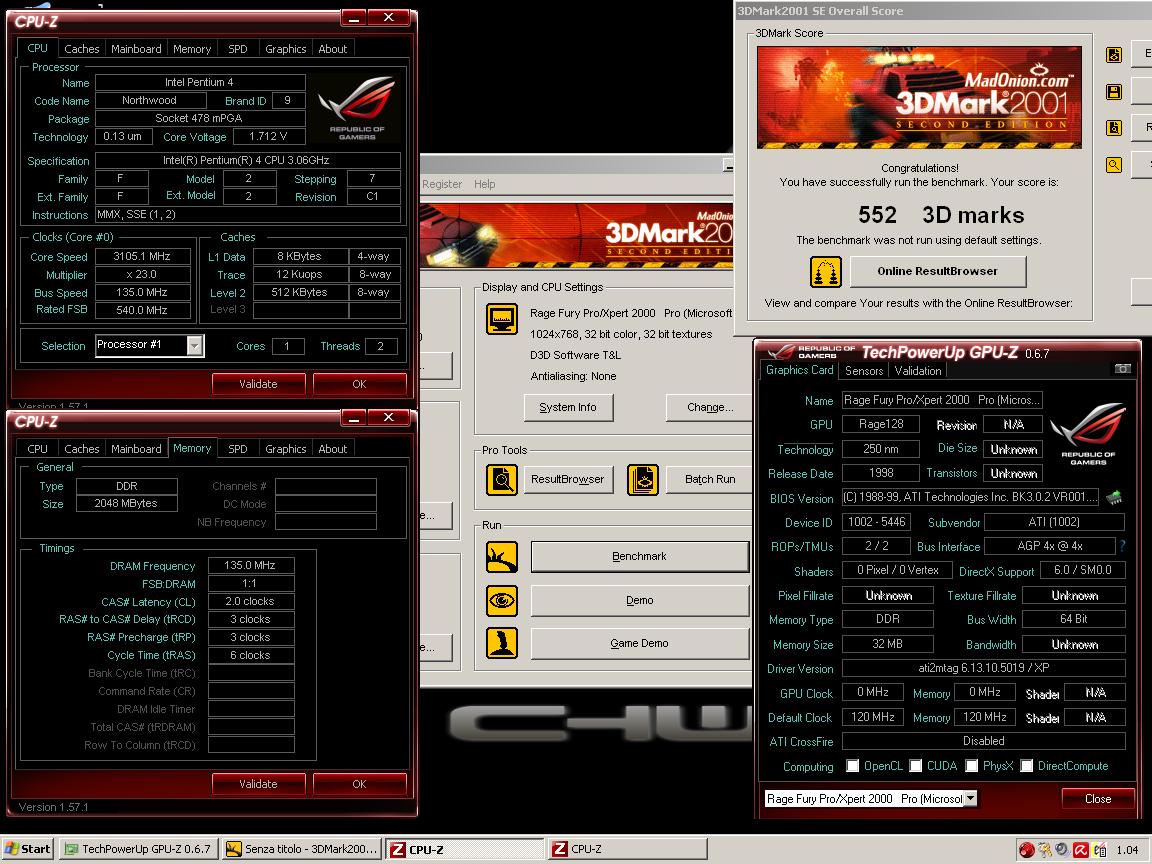This screenshot has width=1152, height=864.
Task: Click the BIOS Version field in GPU-Z
Action: click(970, 497)
